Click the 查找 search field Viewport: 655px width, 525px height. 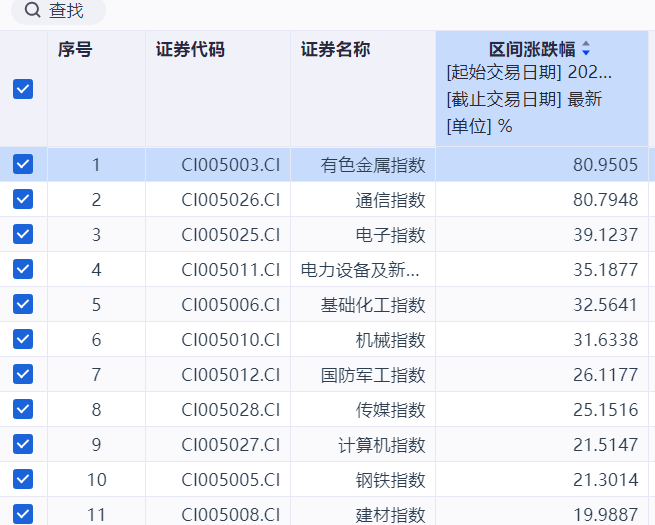(x=58, y=10)
